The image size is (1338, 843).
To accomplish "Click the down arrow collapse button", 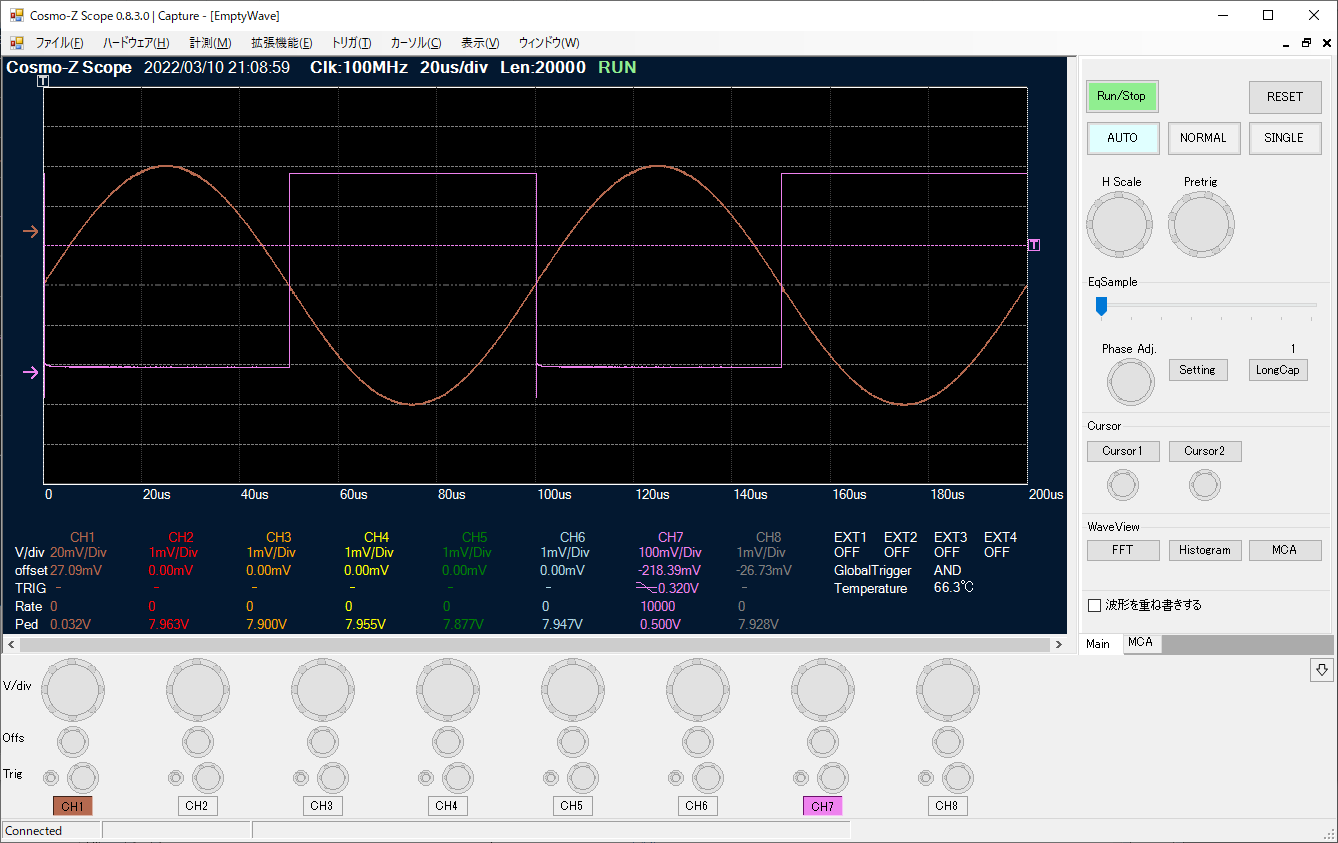I will coord(1321,670).
